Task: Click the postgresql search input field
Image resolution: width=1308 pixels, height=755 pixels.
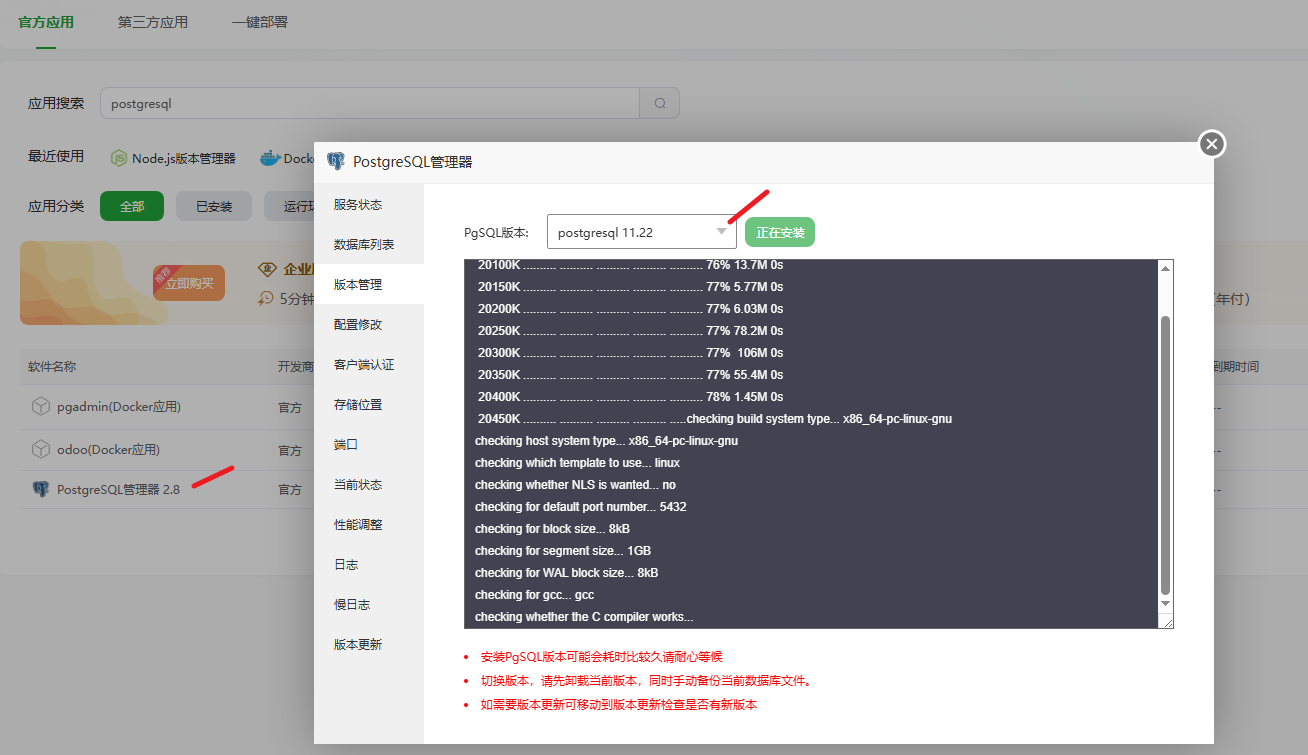Action: [x=370, y=103]
